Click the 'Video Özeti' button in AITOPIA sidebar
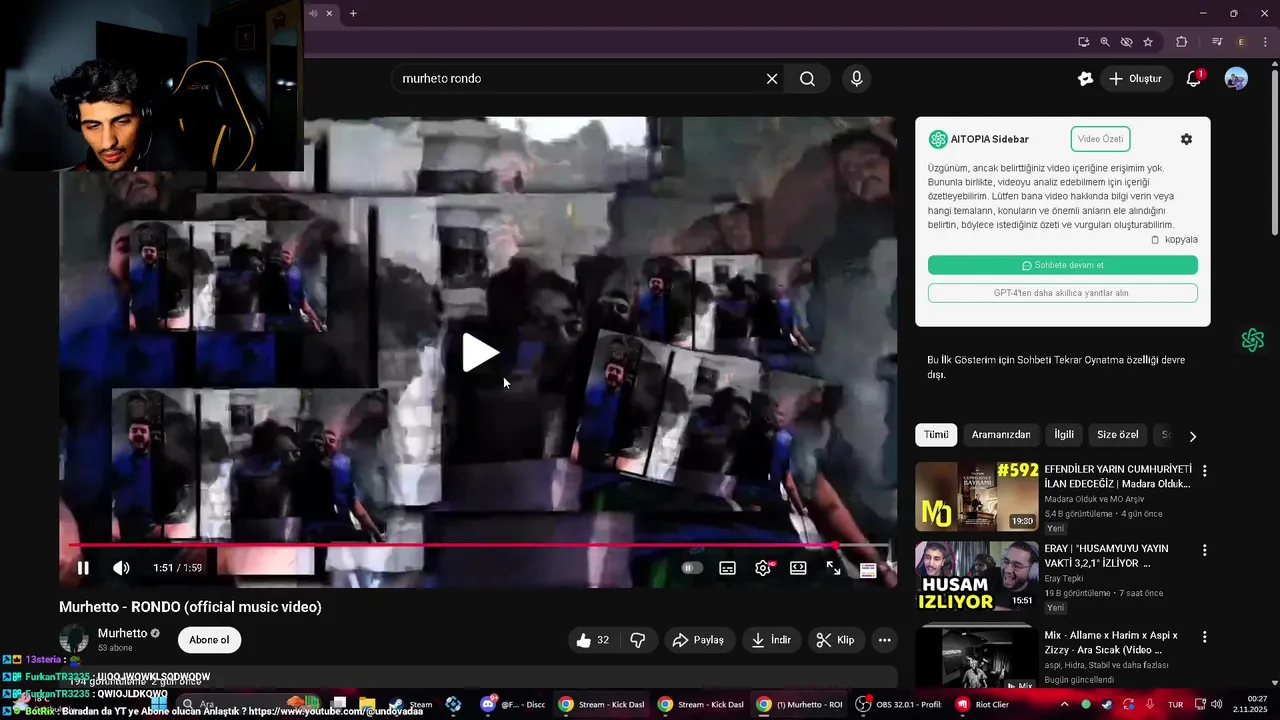1280x720 pixels. point(1100,139)
